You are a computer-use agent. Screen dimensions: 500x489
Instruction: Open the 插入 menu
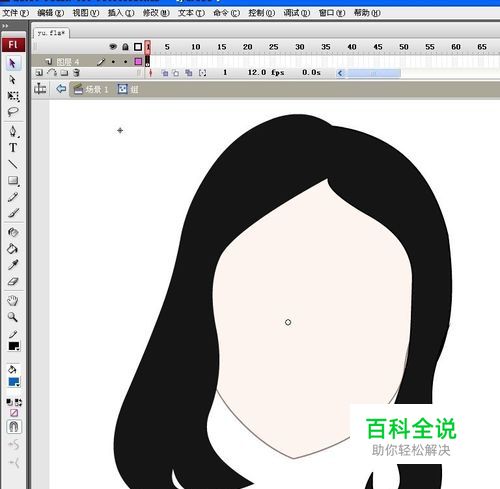coord(121,13)
